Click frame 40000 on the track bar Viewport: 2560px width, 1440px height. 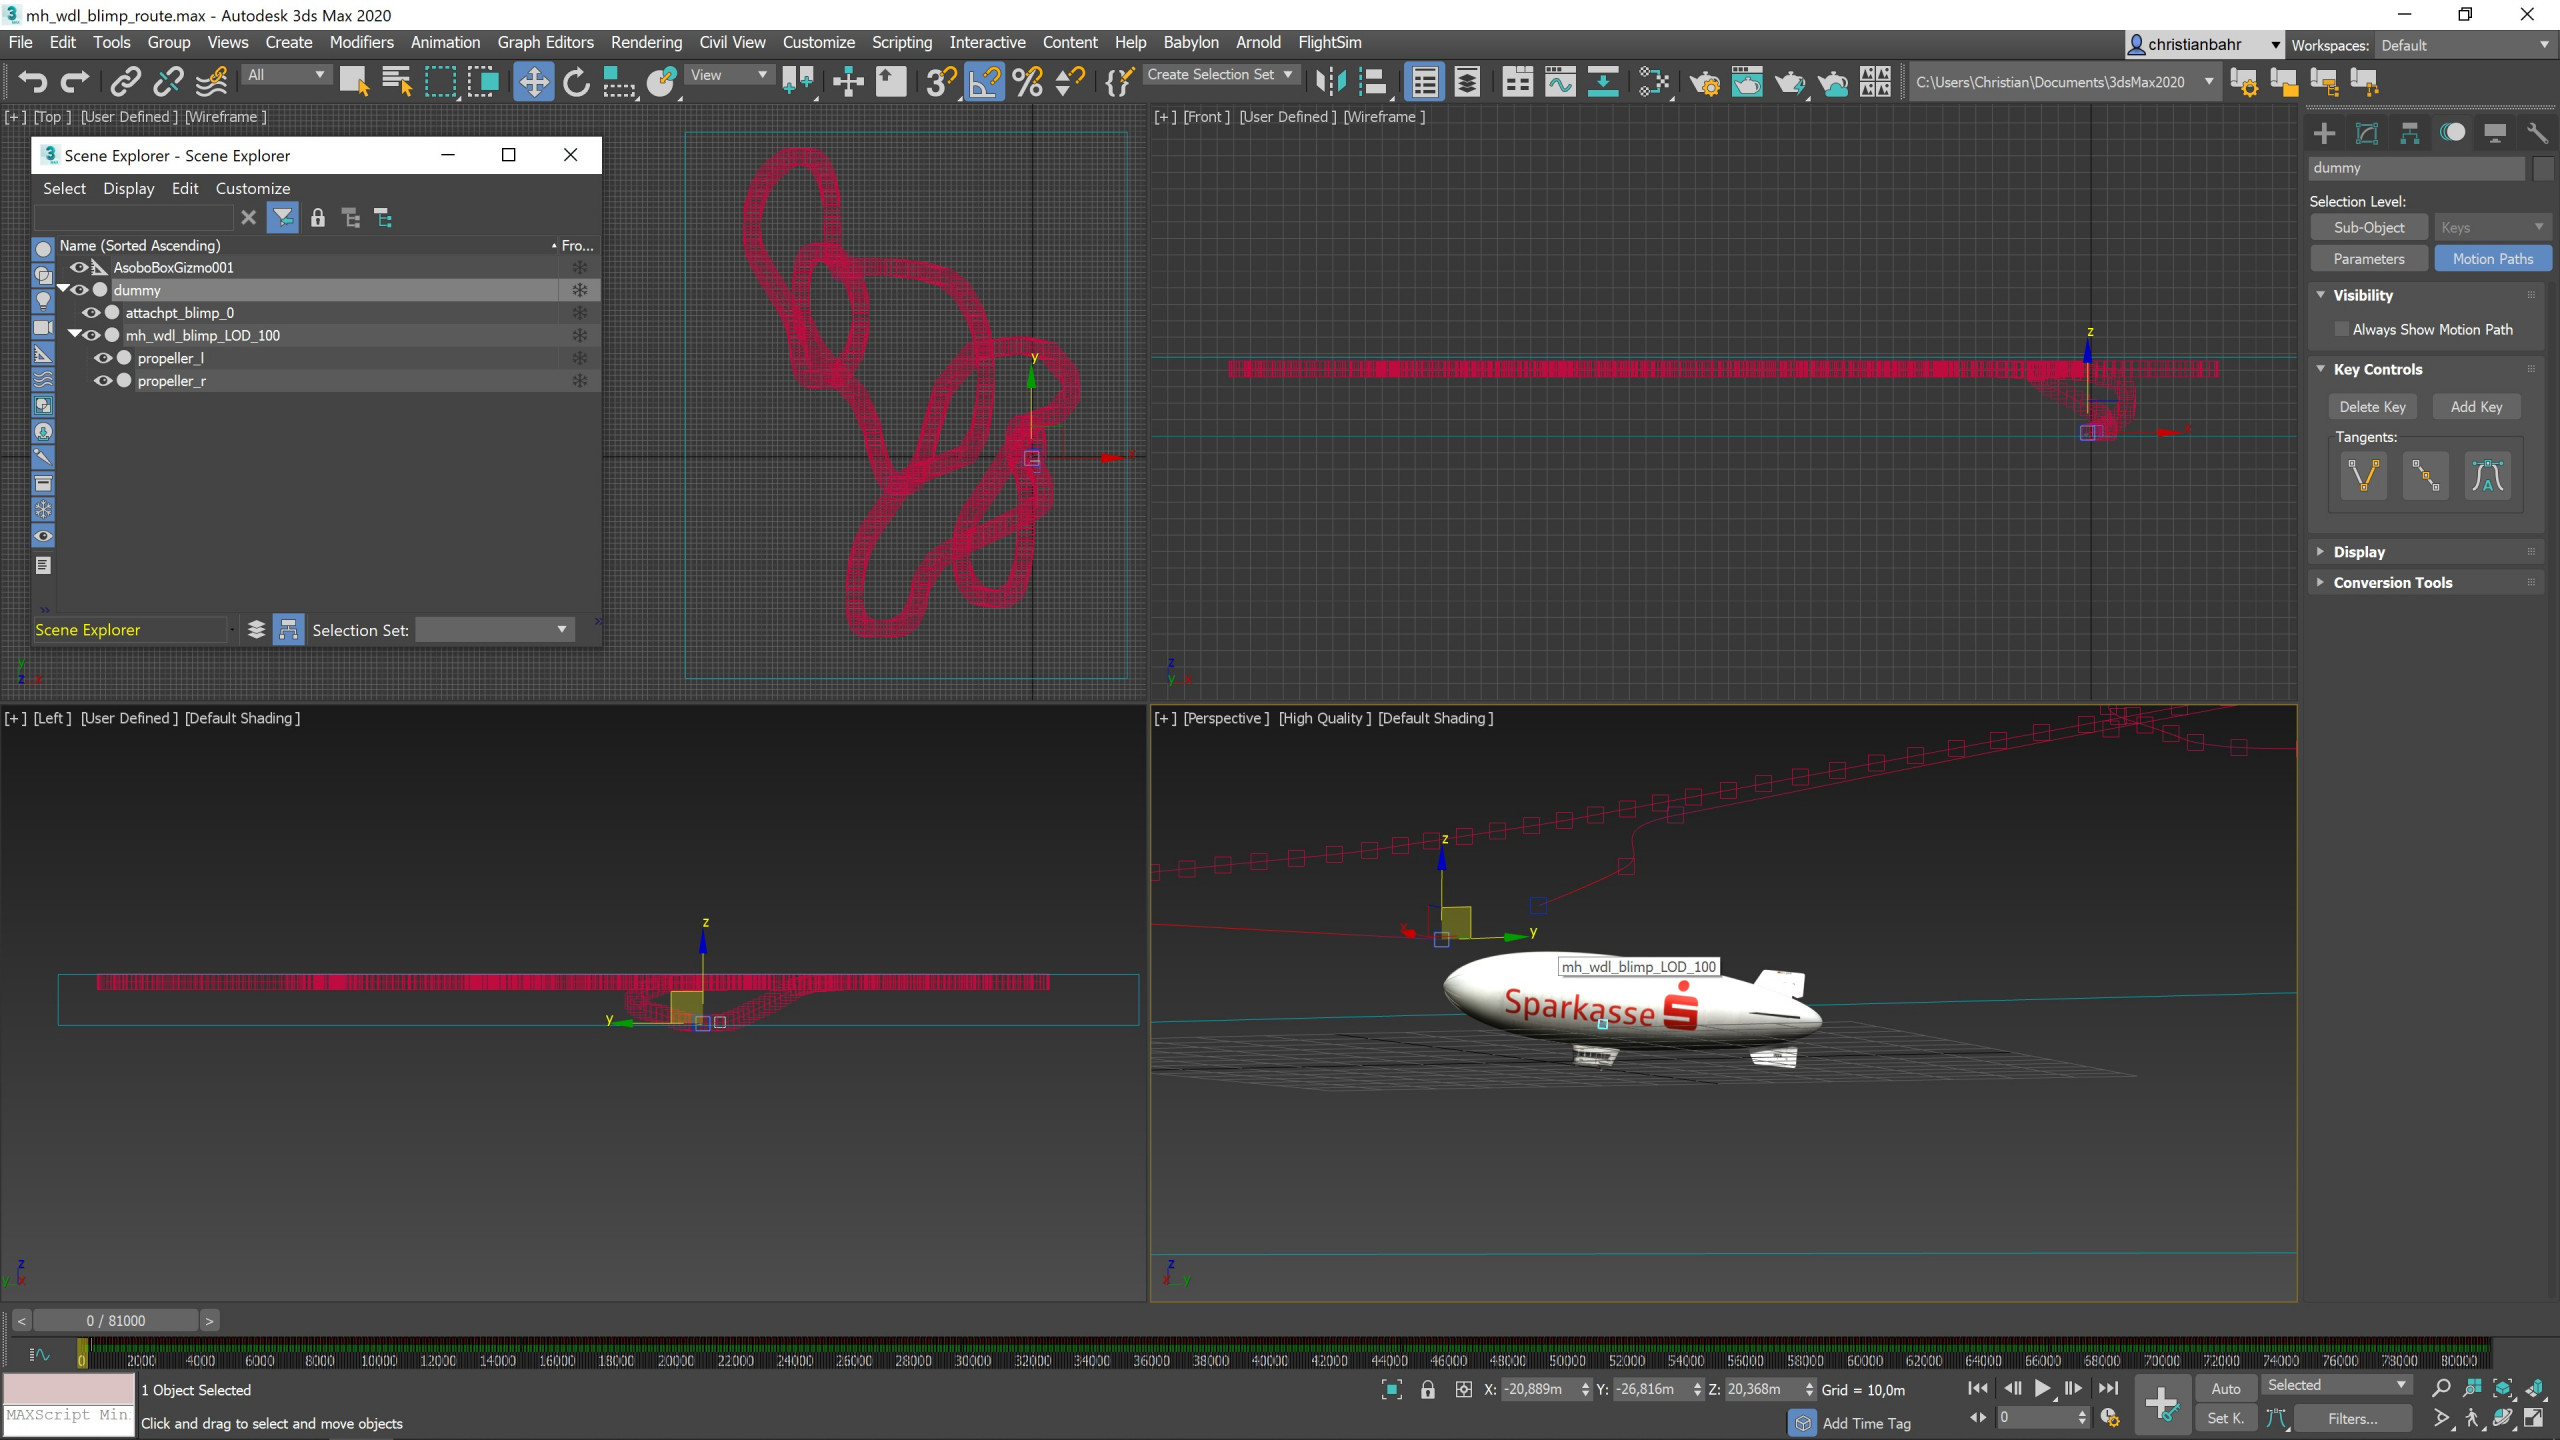(x=1270, y=1361)
